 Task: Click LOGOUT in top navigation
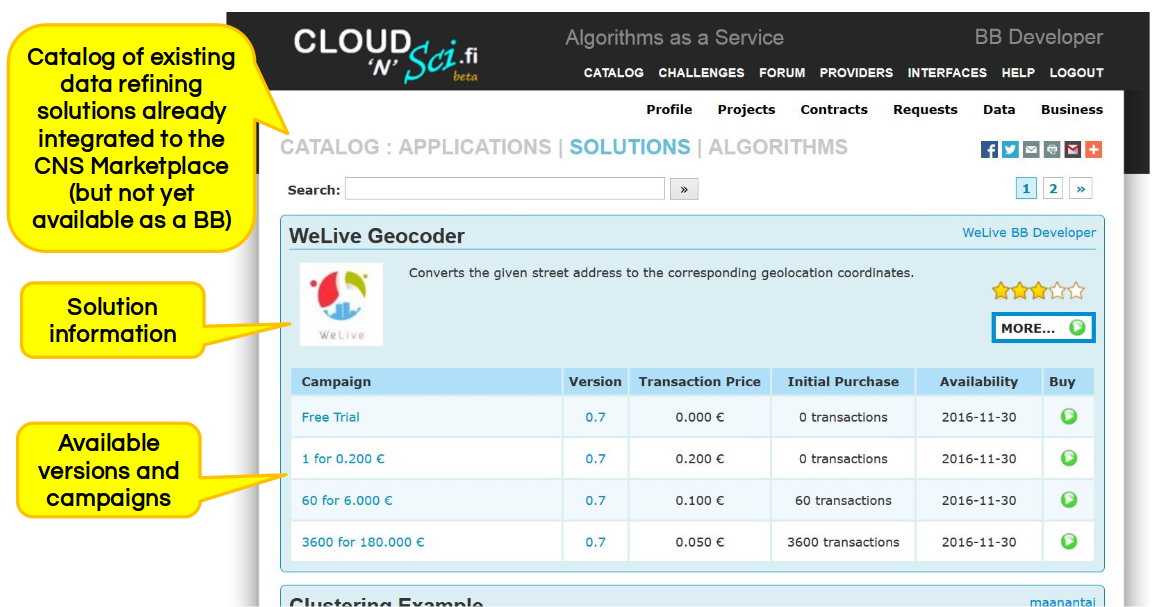pyautogui.click(x=1077, y=73)
